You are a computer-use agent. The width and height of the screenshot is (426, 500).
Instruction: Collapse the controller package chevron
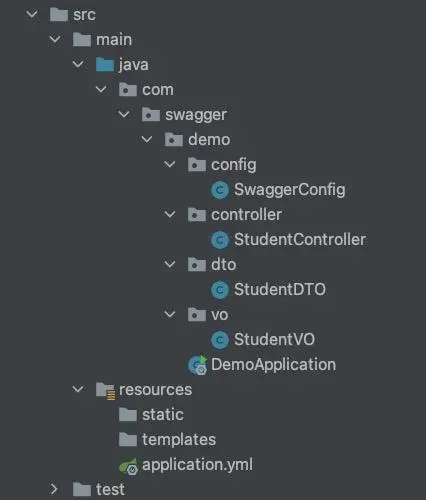click(170, 214)
